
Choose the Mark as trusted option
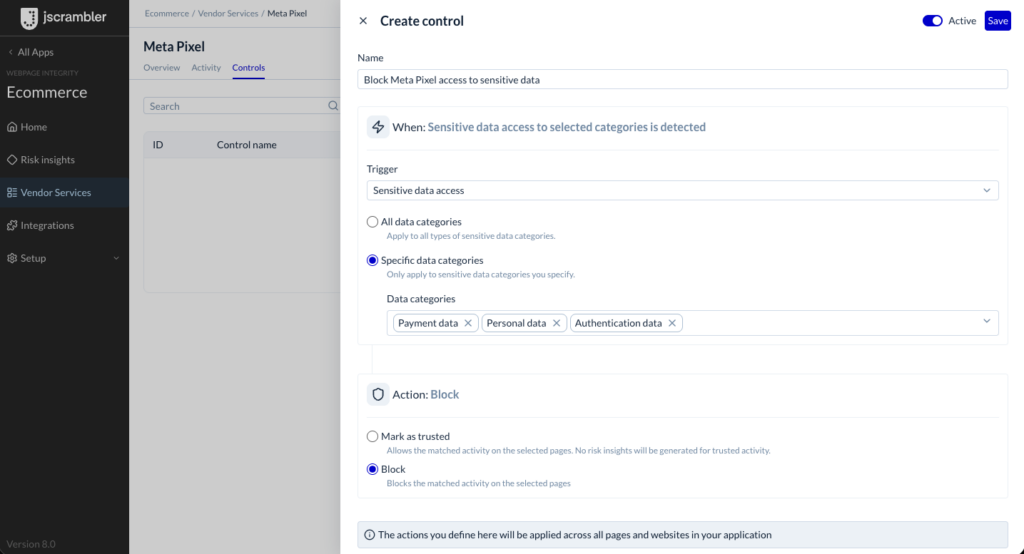pos(372,436)
